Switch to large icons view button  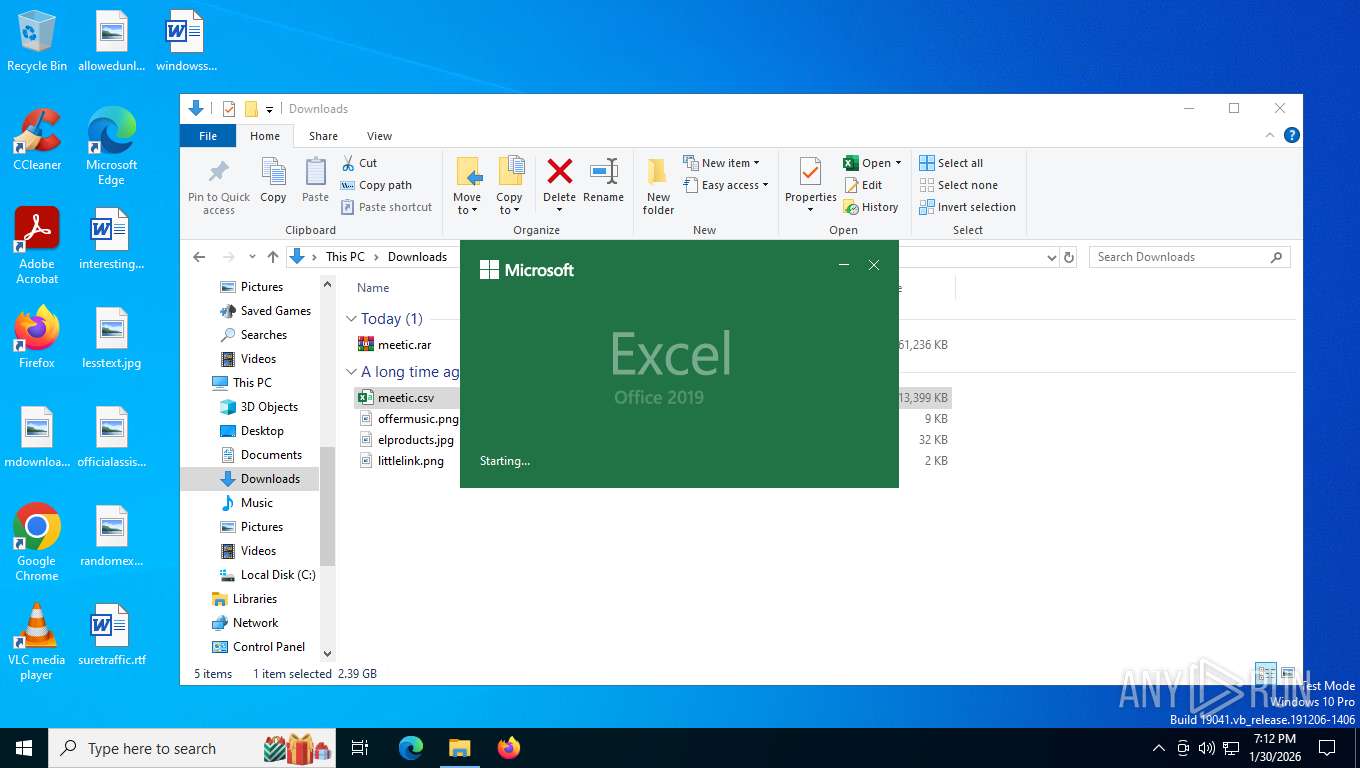[1288, 674]
